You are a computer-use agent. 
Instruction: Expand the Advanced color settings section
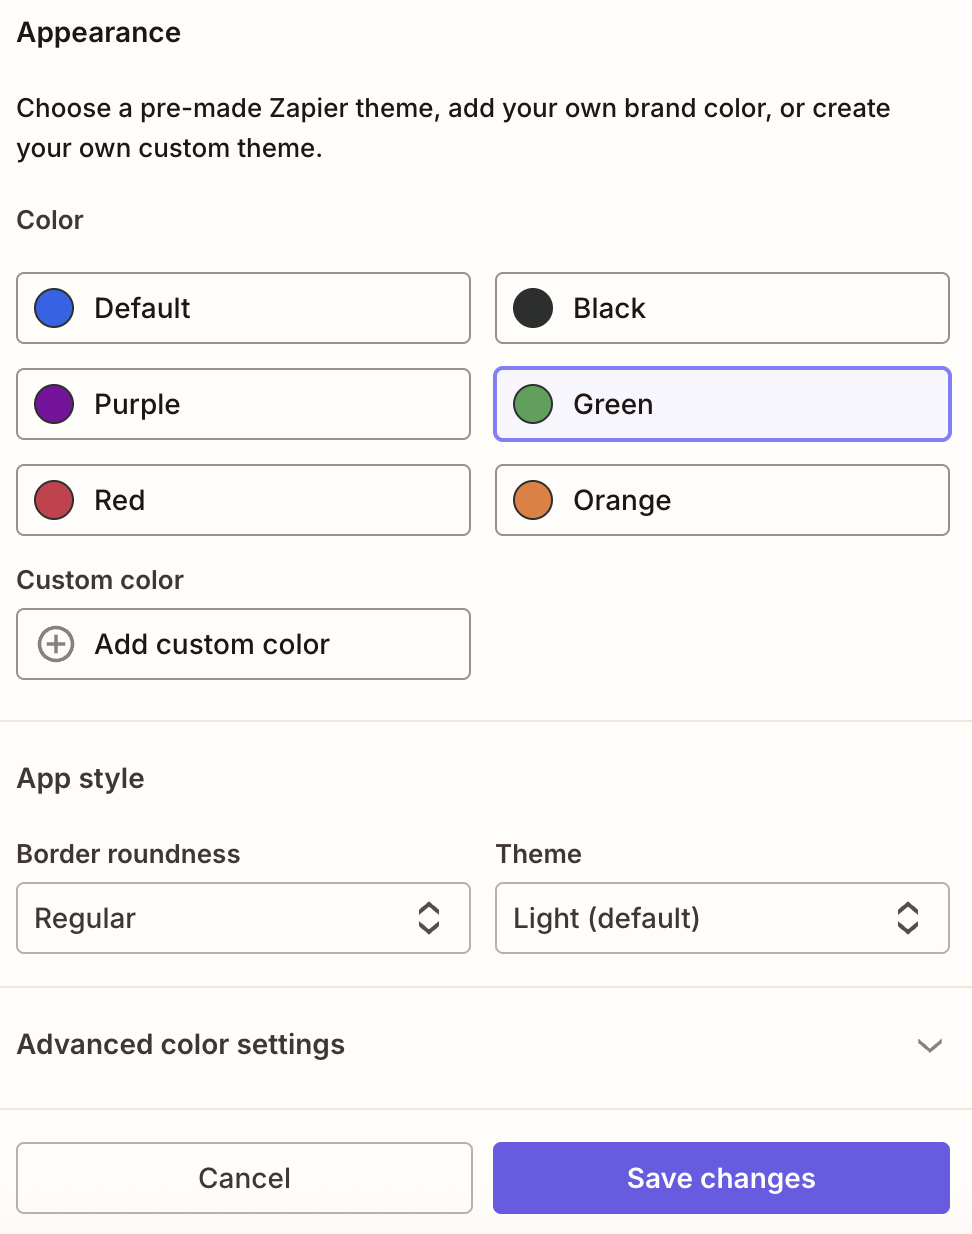click(486, 1045)
